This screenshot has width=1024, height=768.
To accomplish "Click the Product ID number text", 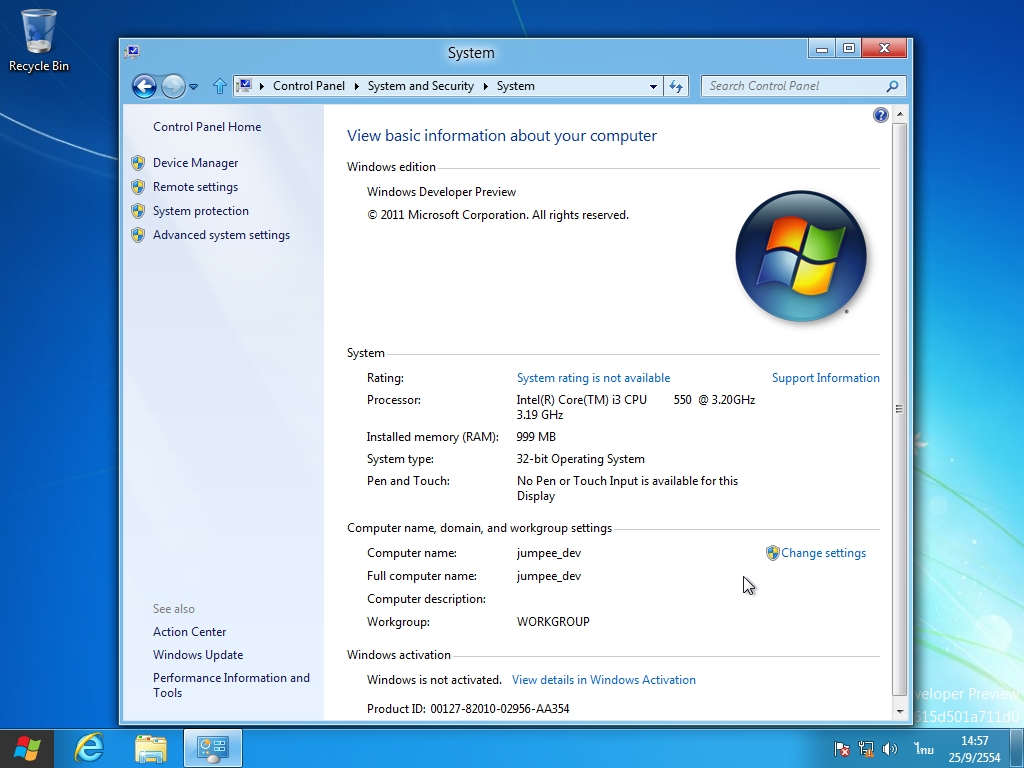I will click(x=500, y=709).
